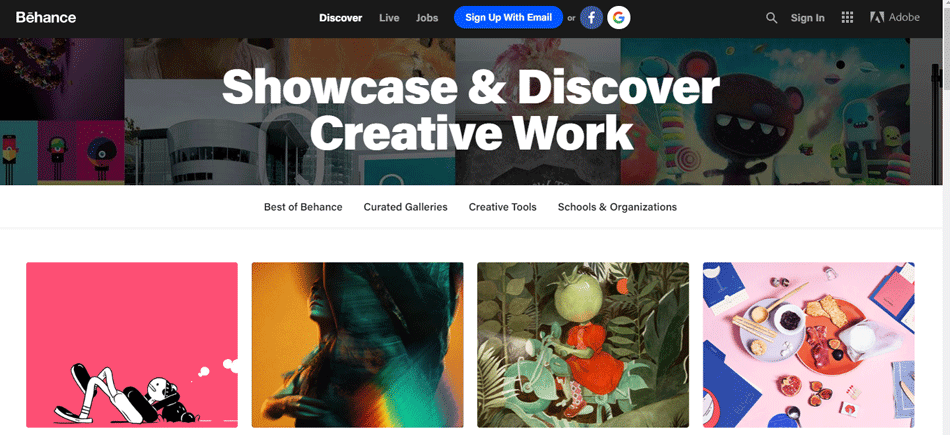Open the Discover tab

click(x=340, y=18)
